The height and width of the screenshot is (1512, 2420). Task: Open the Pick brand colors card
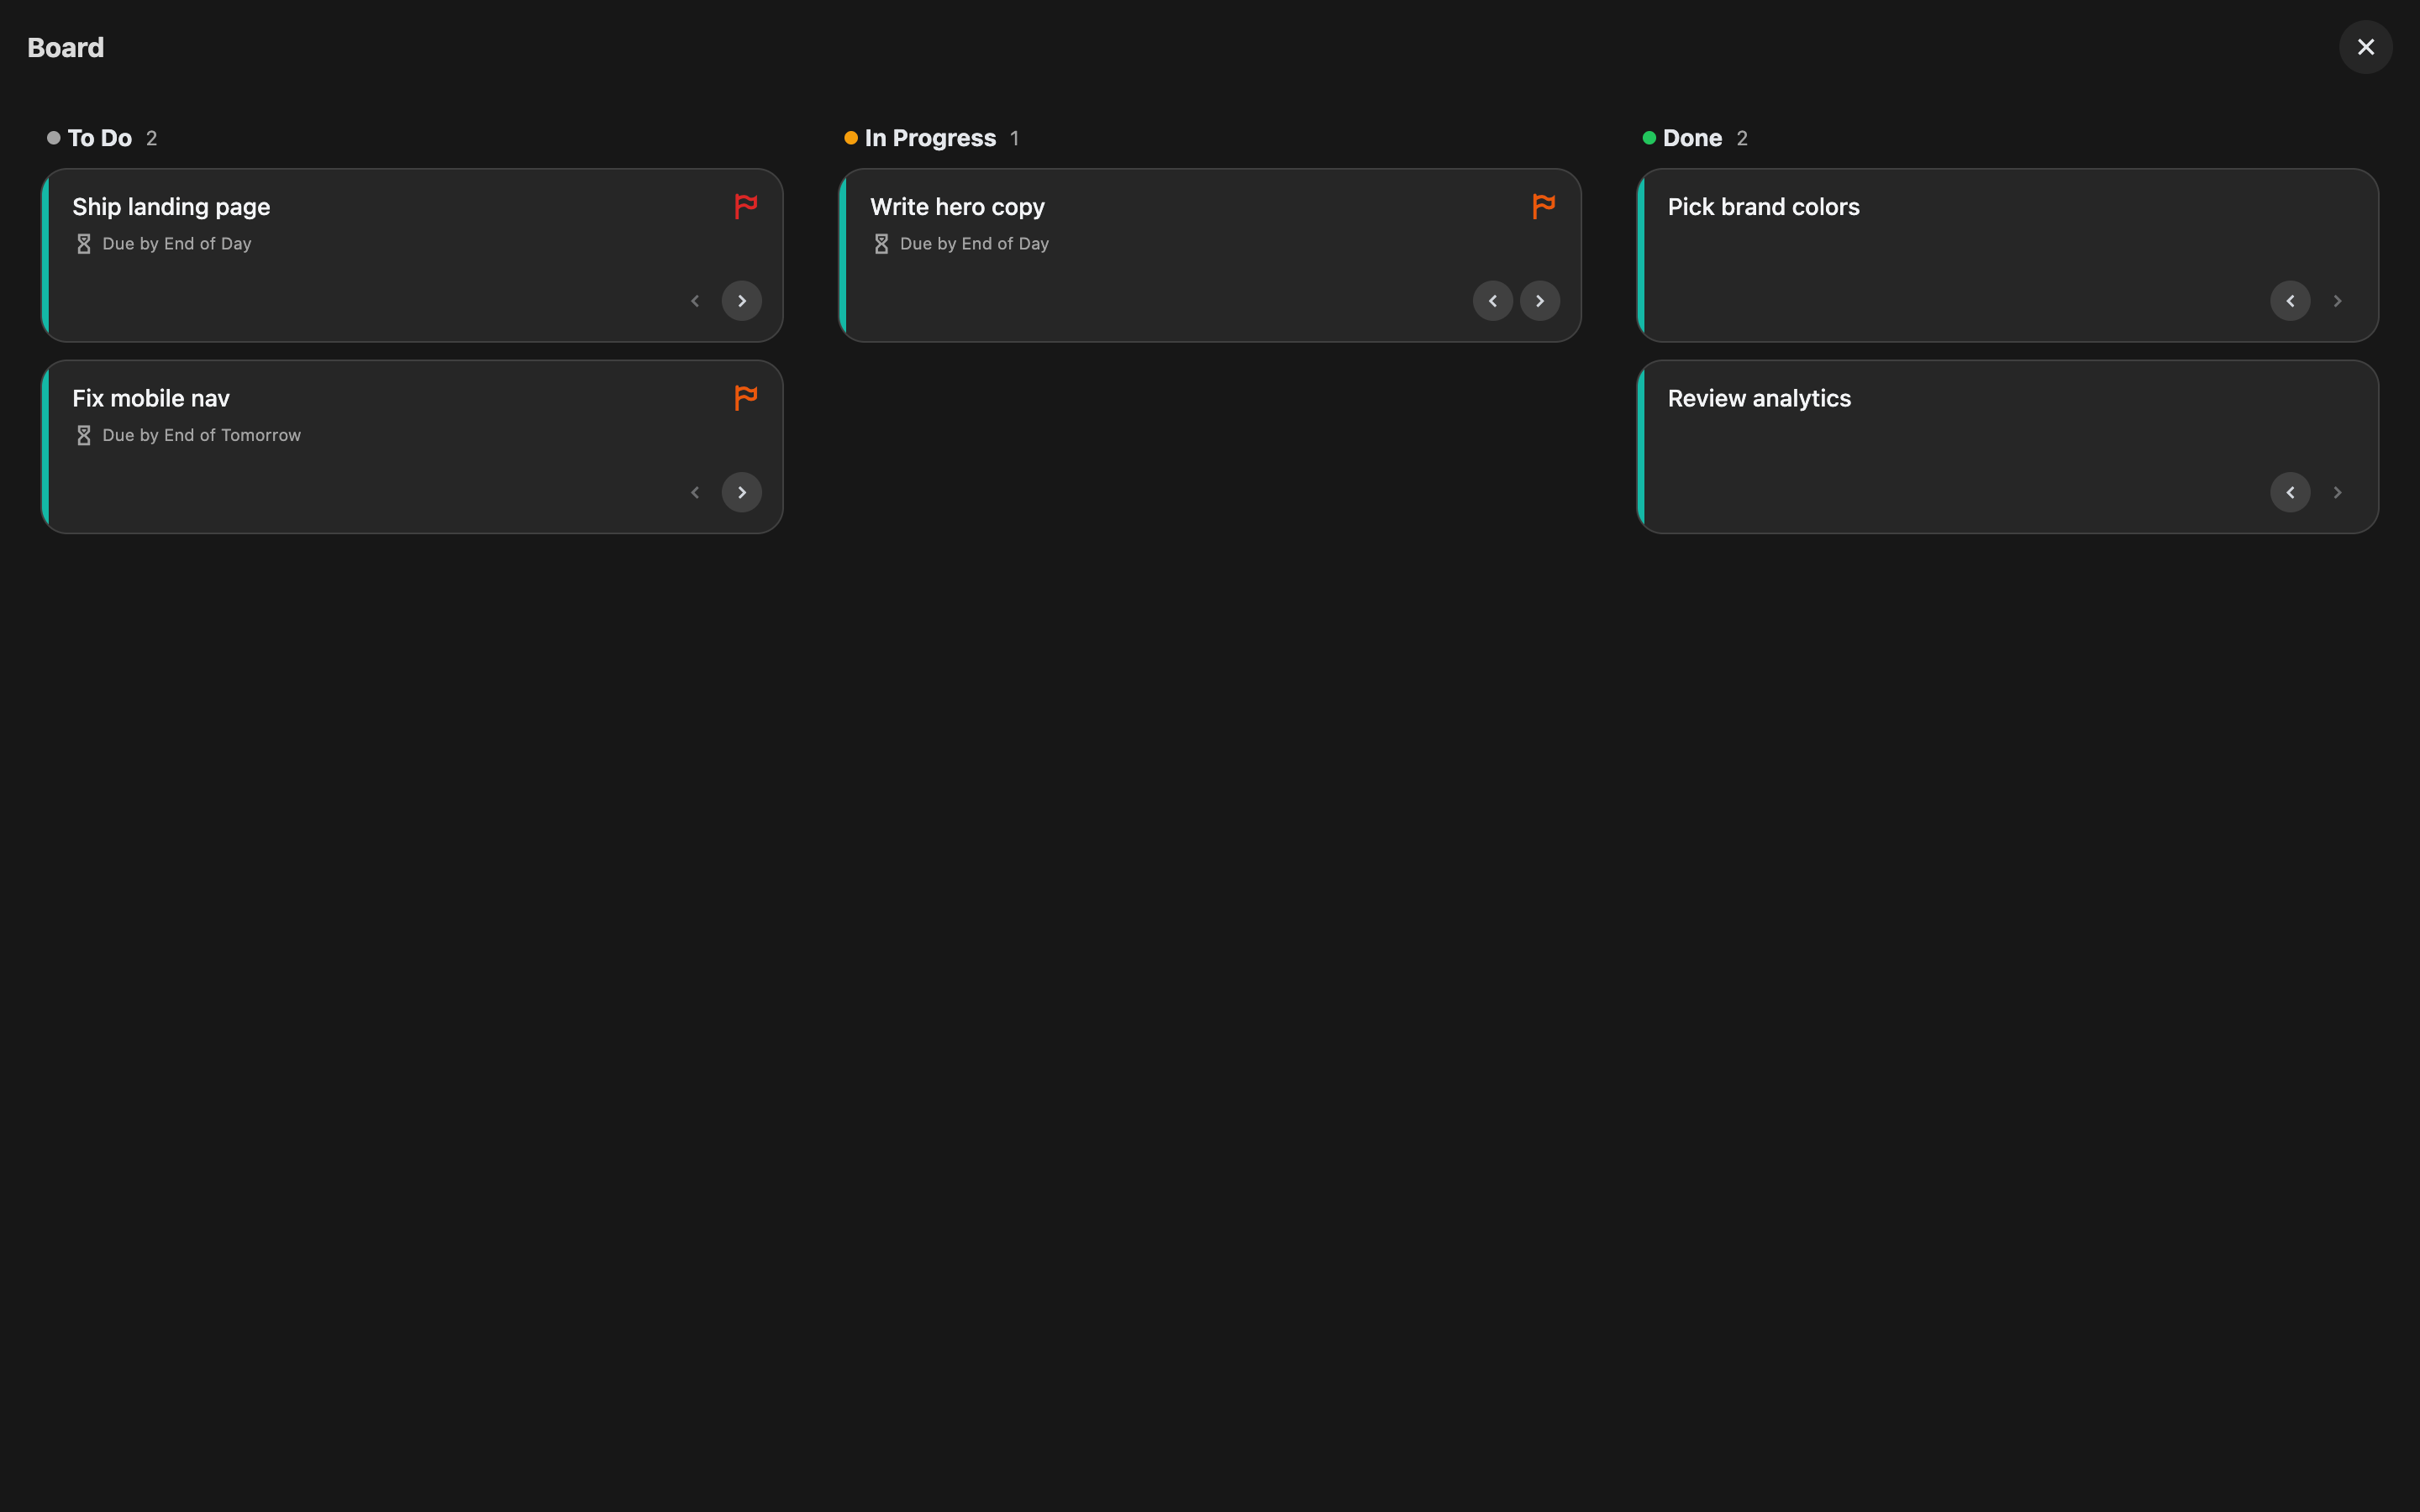pyautogui.click(x=2007, y=255)
